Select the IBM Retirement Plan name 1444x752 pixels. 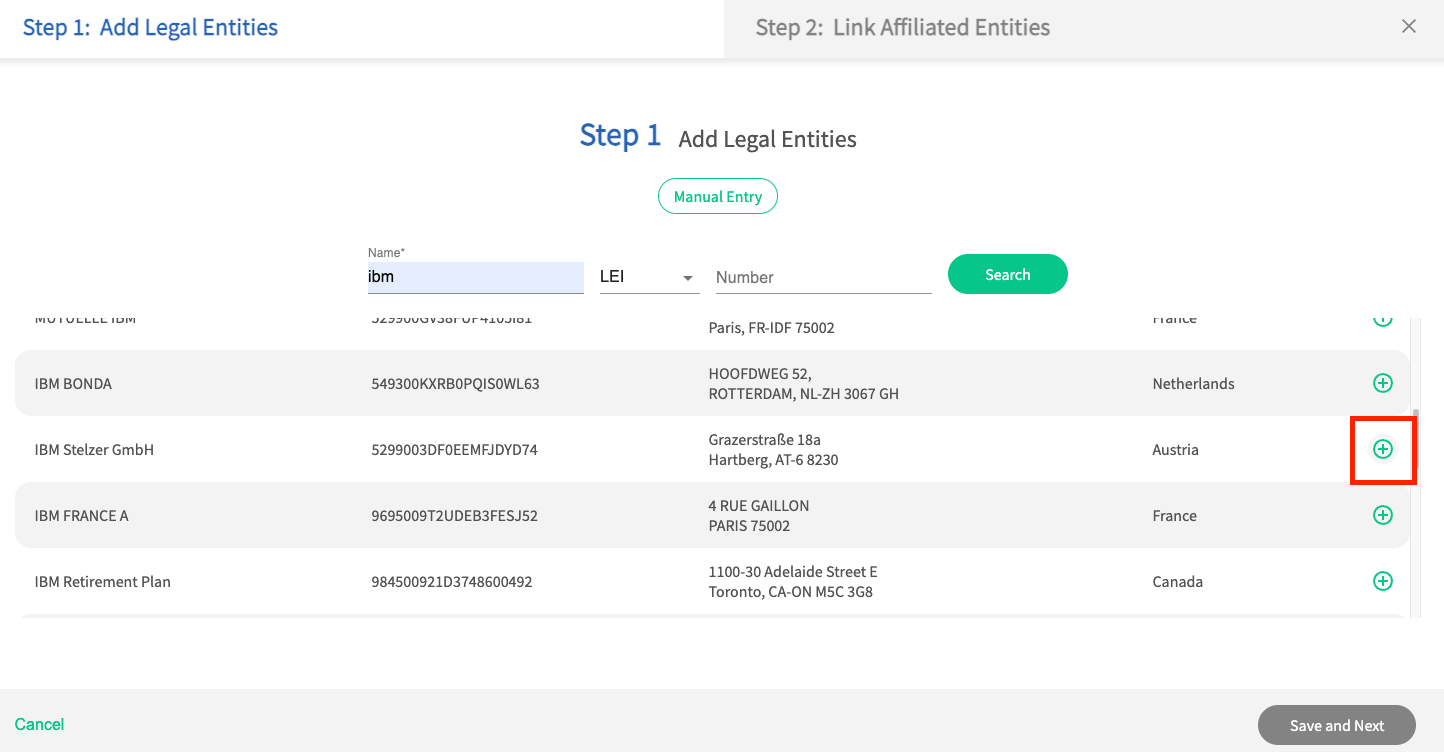tap(102, 582)
